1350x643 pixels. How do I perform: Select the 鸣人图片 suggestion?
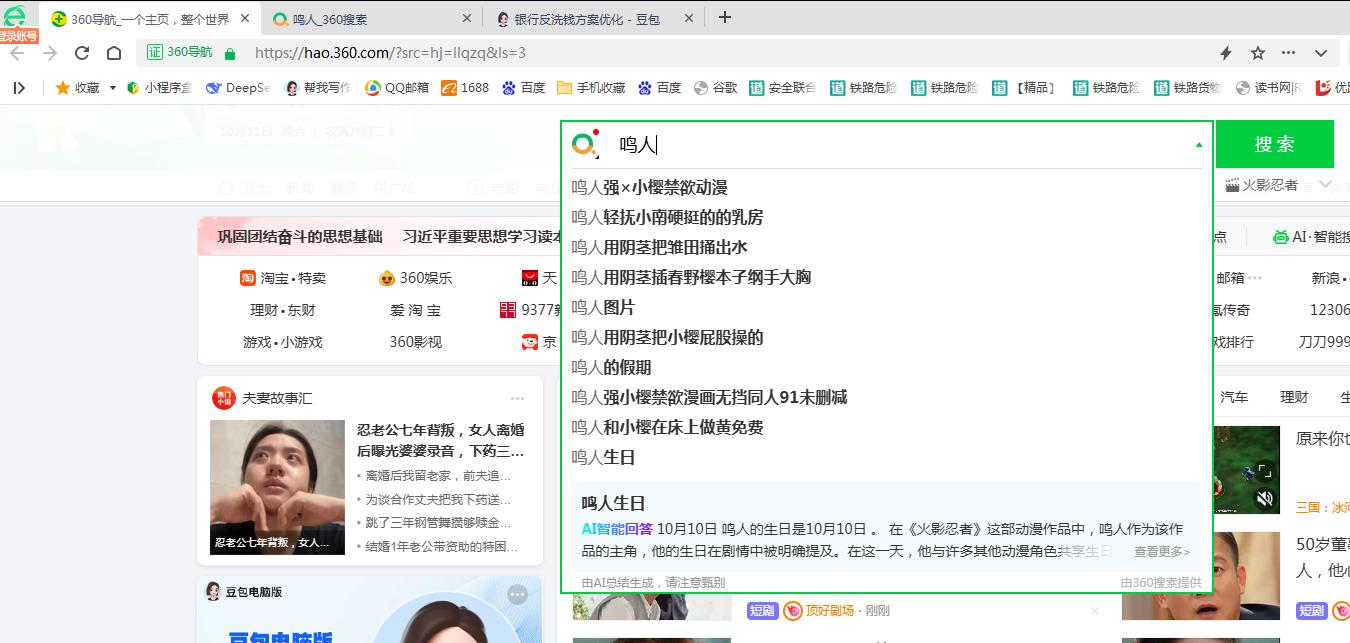[x=603, y=307]
